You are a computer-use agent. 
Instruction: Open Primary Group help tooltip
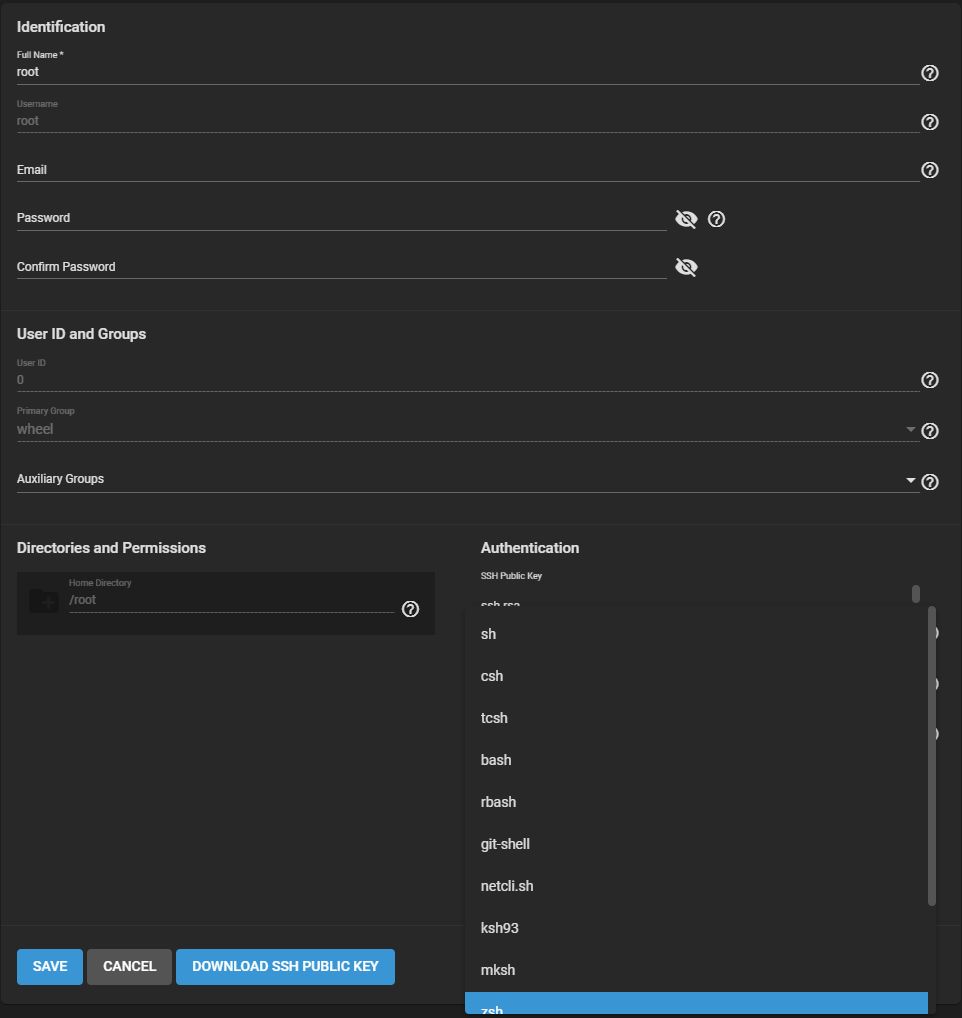coord(929,431)
